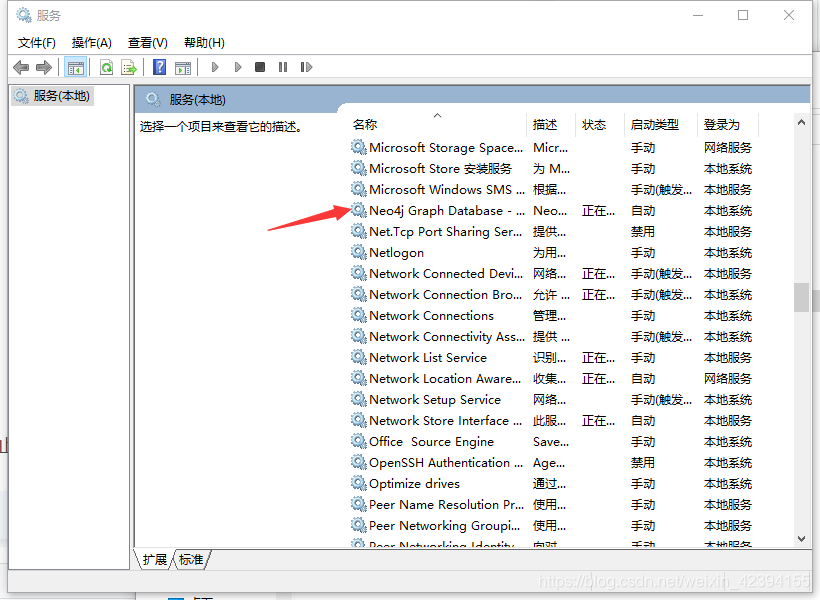The width and height of the screenshot is (820, 600).
Task: Select the Network Connections service name
Action: click(x=431, y=315)
